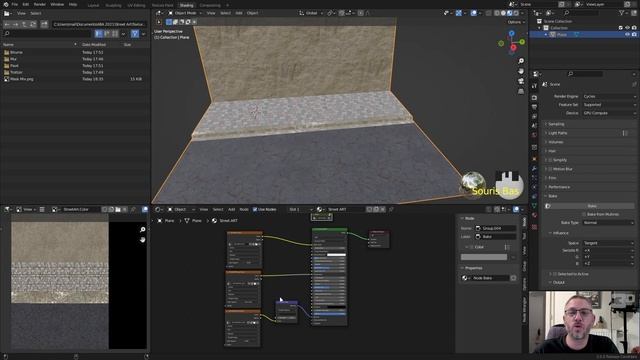Toggle Use Nodes checkbox in node editor
Viewport: 640px width, 360px height.
pyautogui.click(x=255, y=209)
